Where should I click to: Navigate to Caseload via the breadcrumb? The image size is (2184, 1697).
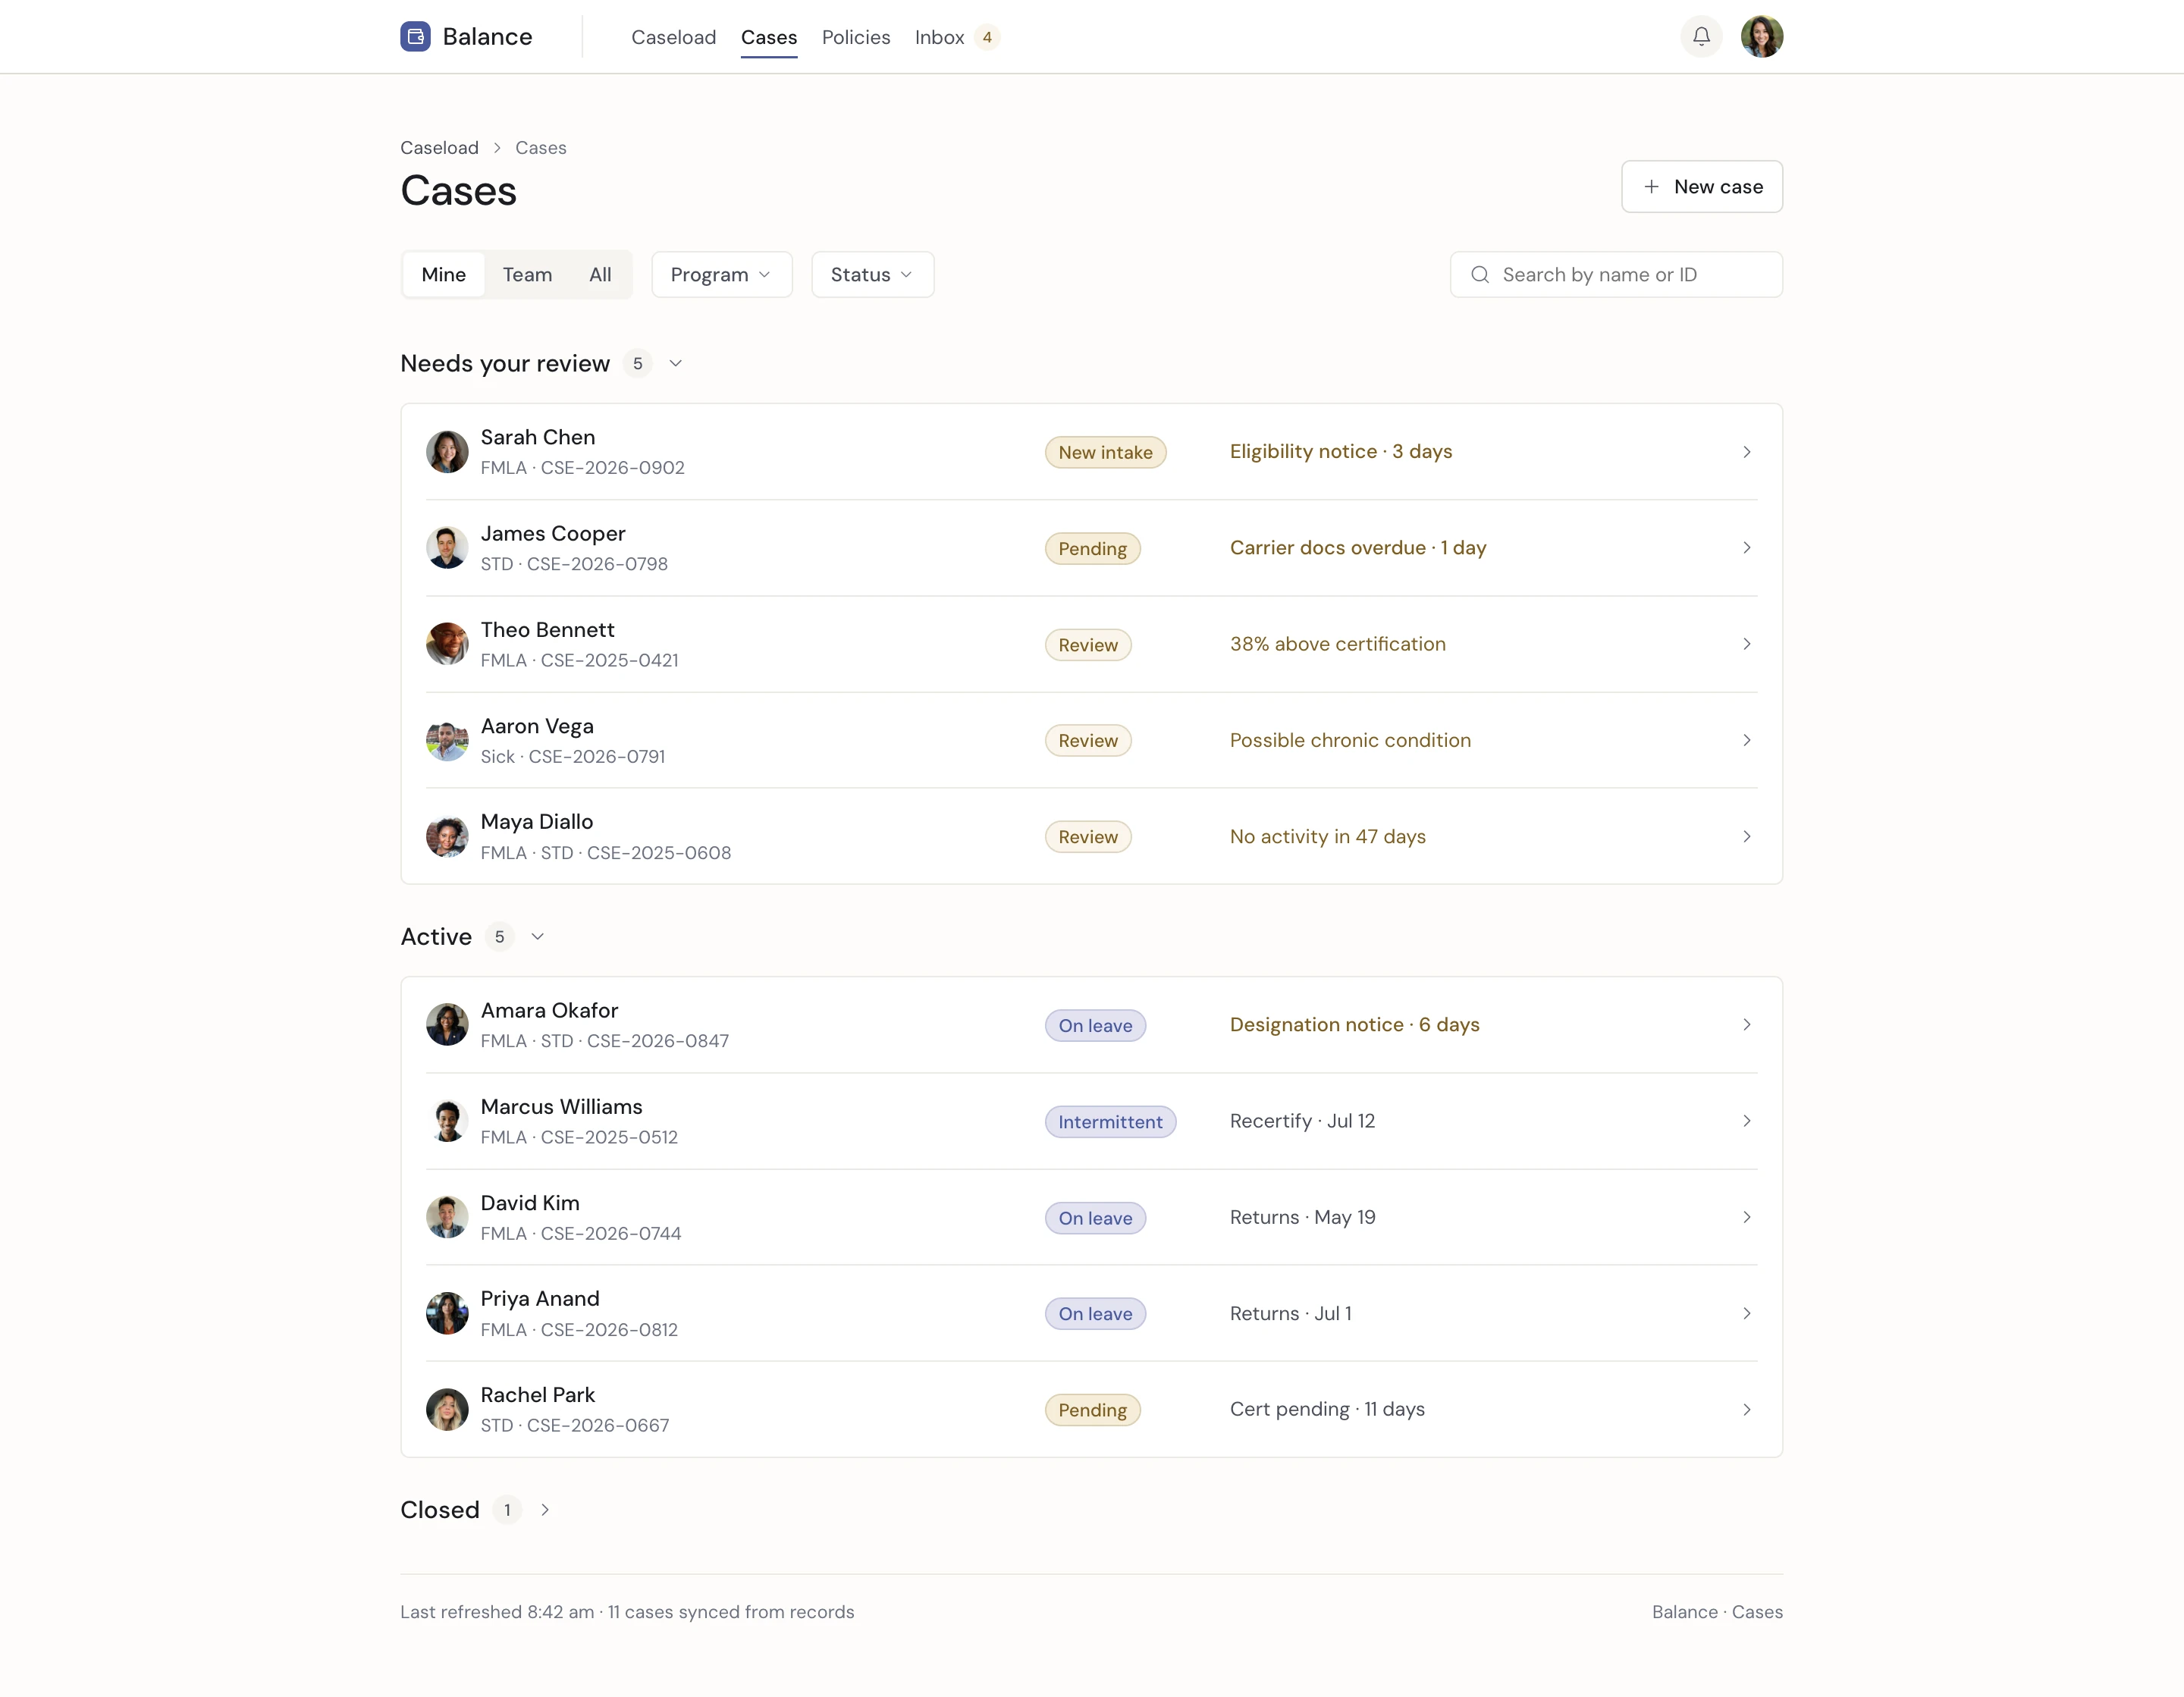pyautogui.click(x=439, y=147)
